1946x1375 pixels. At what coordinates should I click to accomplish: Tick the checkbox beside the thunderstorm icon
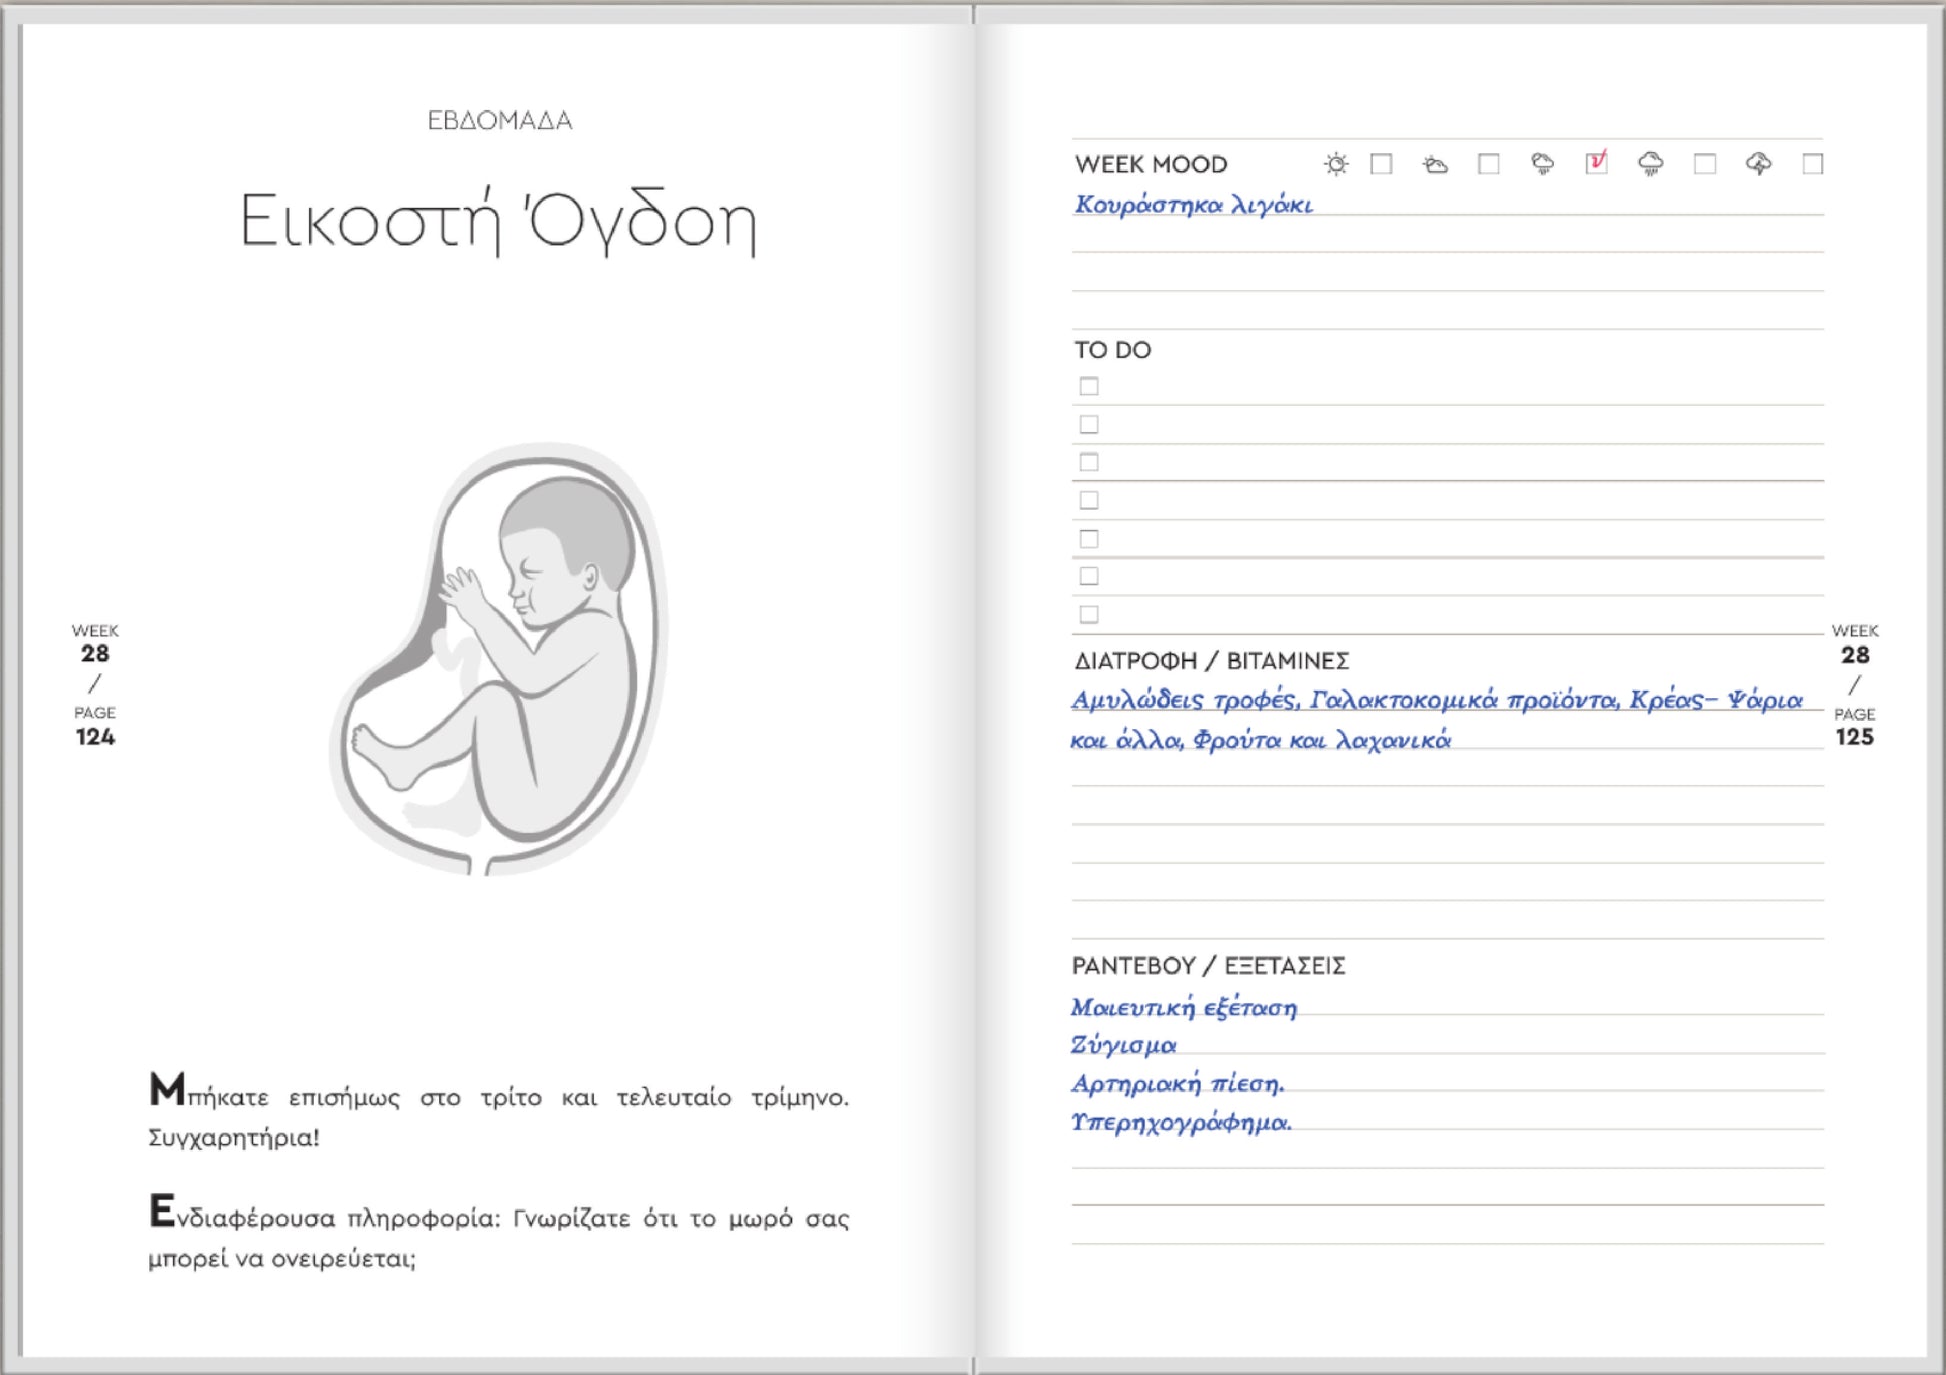click(1812, 164)
